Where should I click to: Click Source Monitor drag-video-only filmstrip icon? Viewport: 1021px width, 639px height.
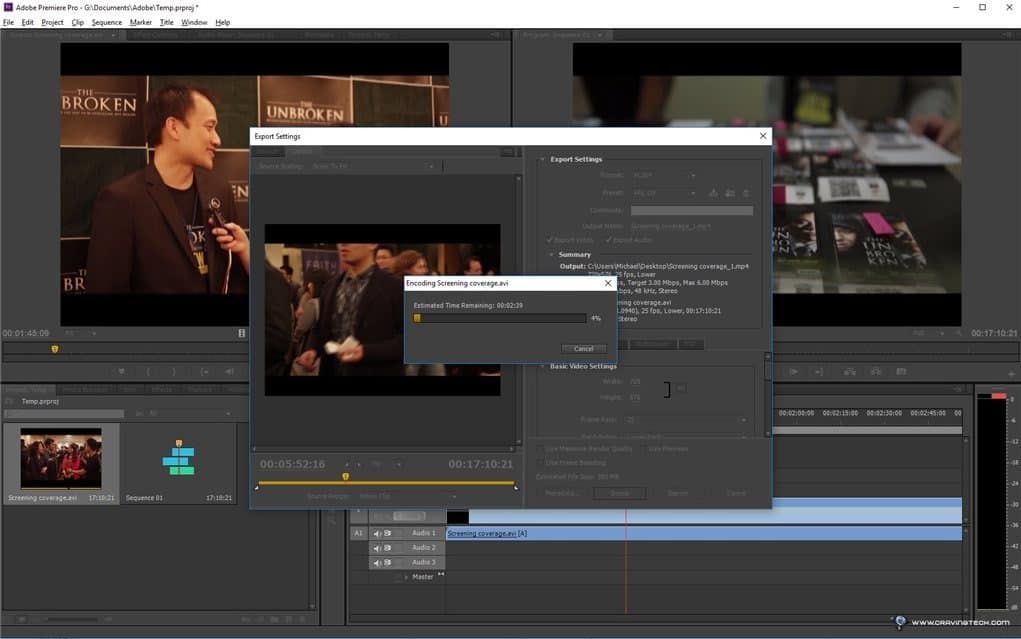(x=242, y=333)
